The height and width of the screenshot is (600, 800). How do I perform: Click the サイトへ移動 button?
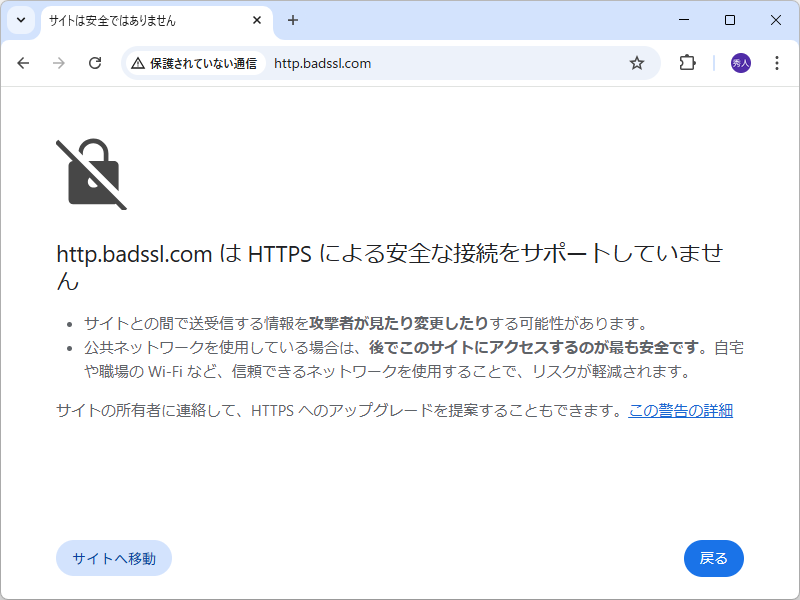tap(113, 558)
